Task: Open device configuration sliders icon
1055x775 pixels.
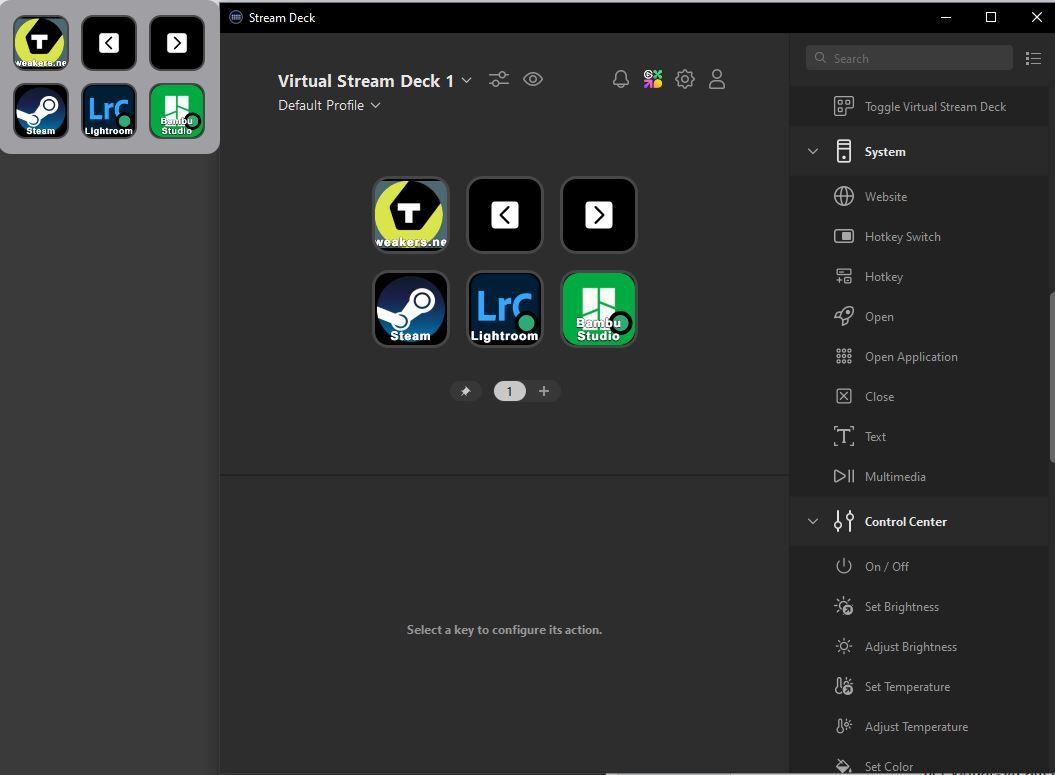Action: pos(499,79)
